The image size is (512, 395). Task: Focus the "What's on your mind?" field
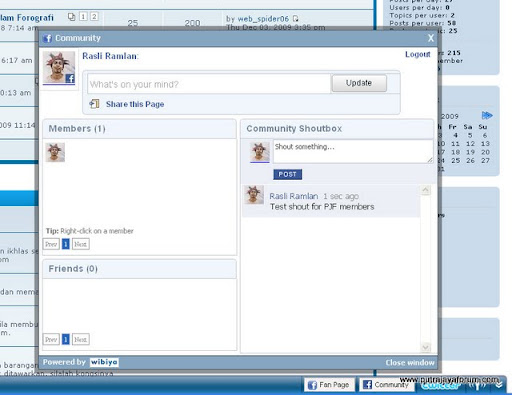(209, 84)
